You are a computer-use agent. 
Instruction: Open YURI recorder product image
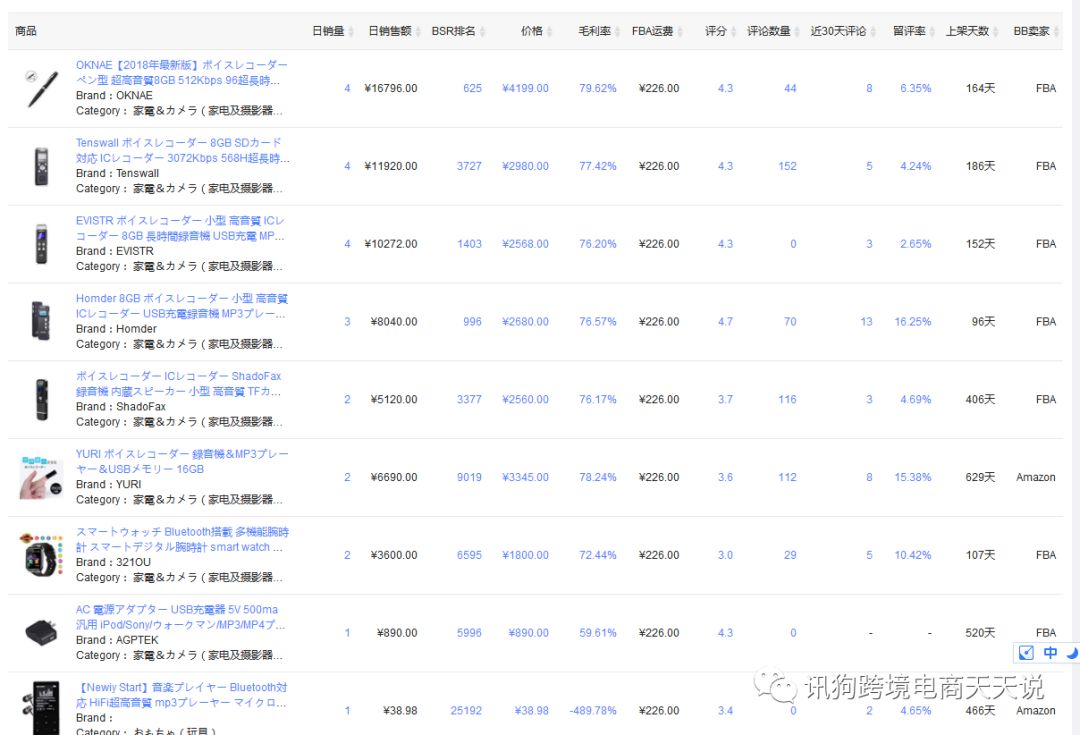(41, 477)
